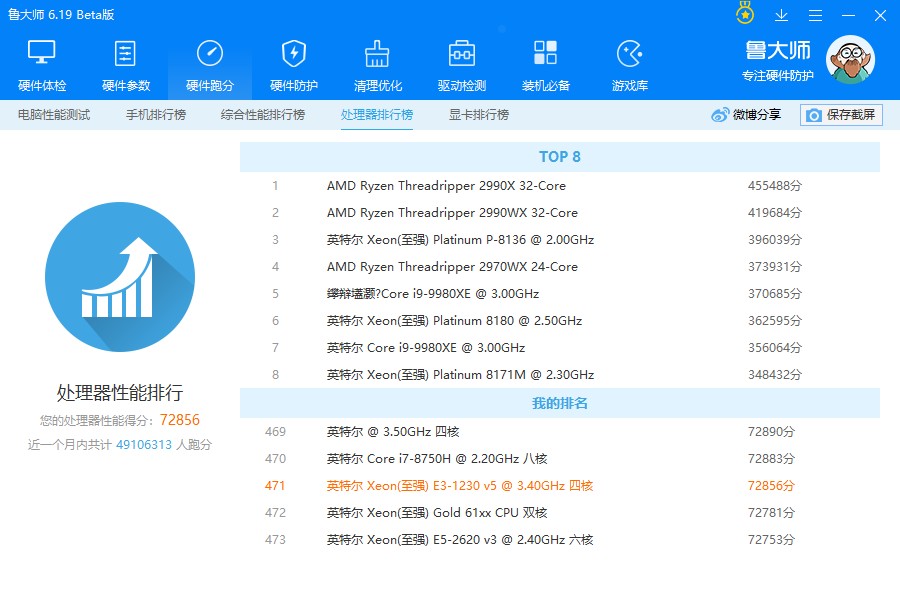Click the 49106313 total benchmark count
Screen dimensions: 900x600
[x=144, y=445]
